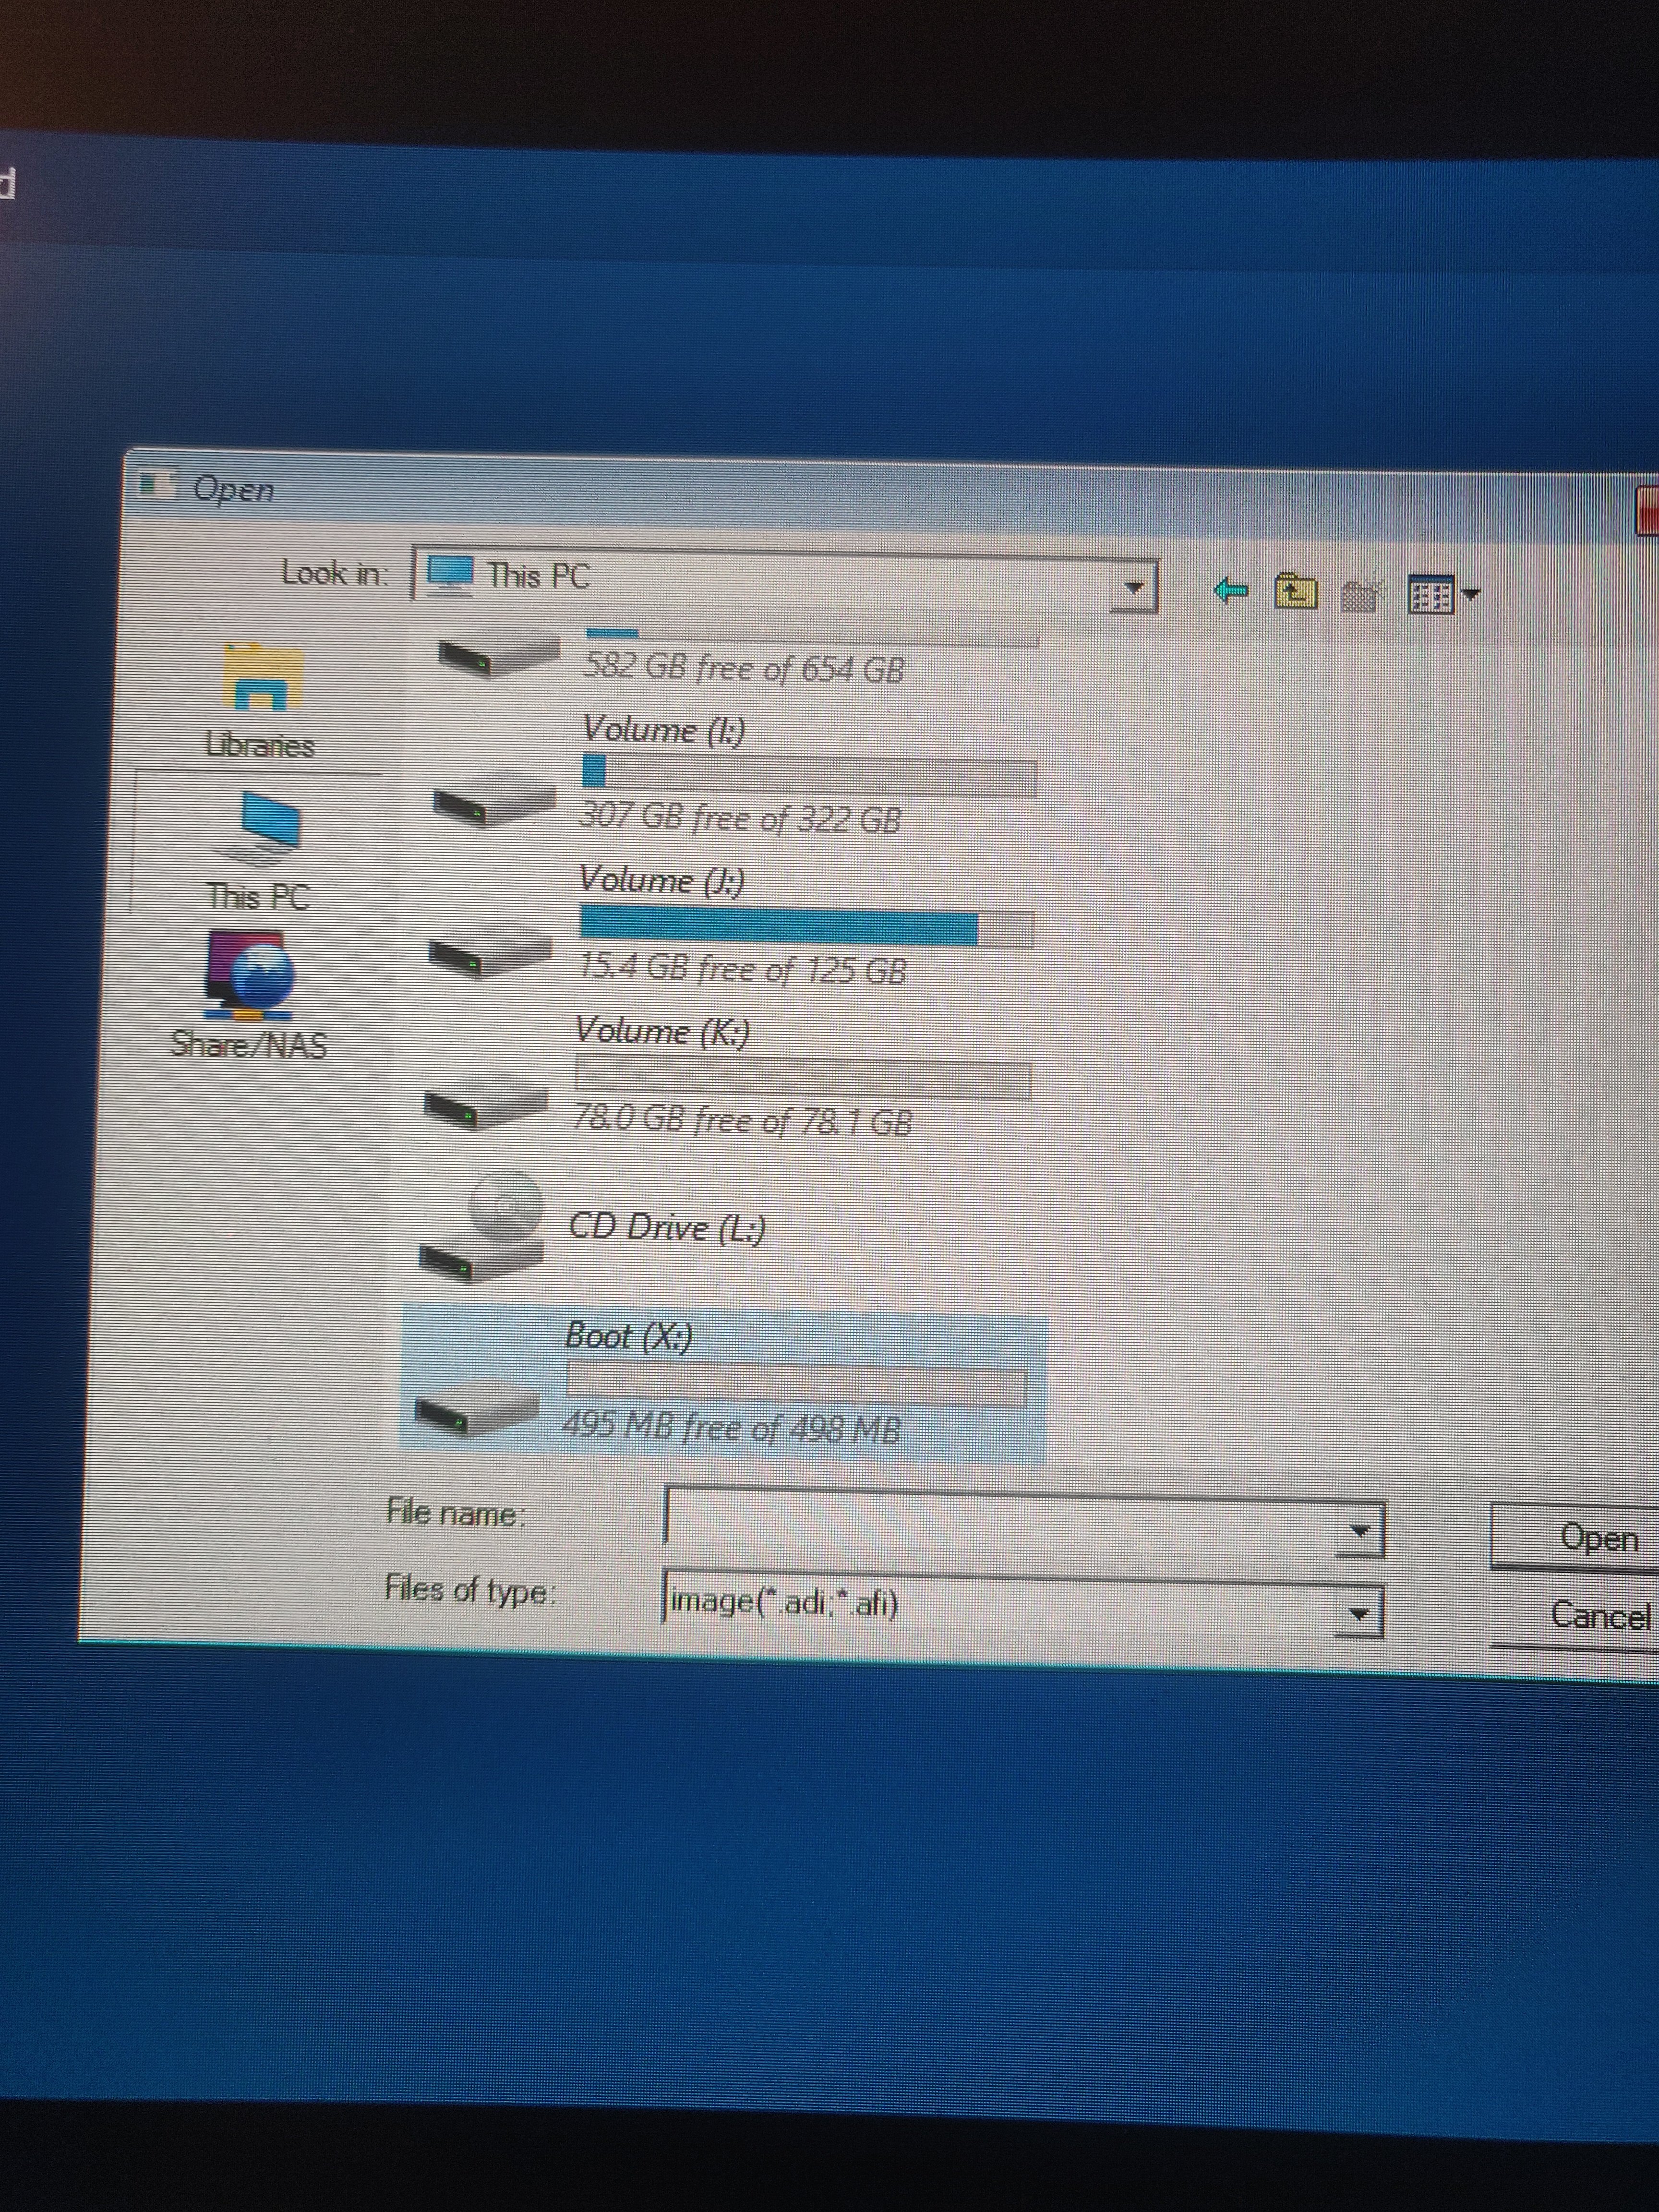Click the Create New Folder icon

[1360, 596]
